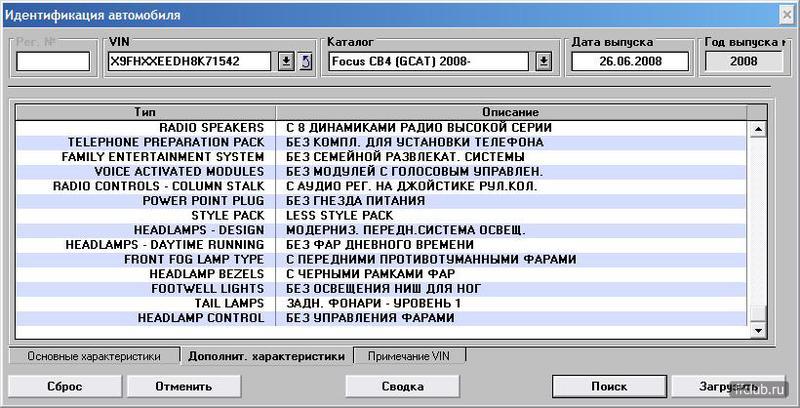Viewport: 800px width, 408px height.
Task: Click the Сброс button
Action: click(65, 387)
